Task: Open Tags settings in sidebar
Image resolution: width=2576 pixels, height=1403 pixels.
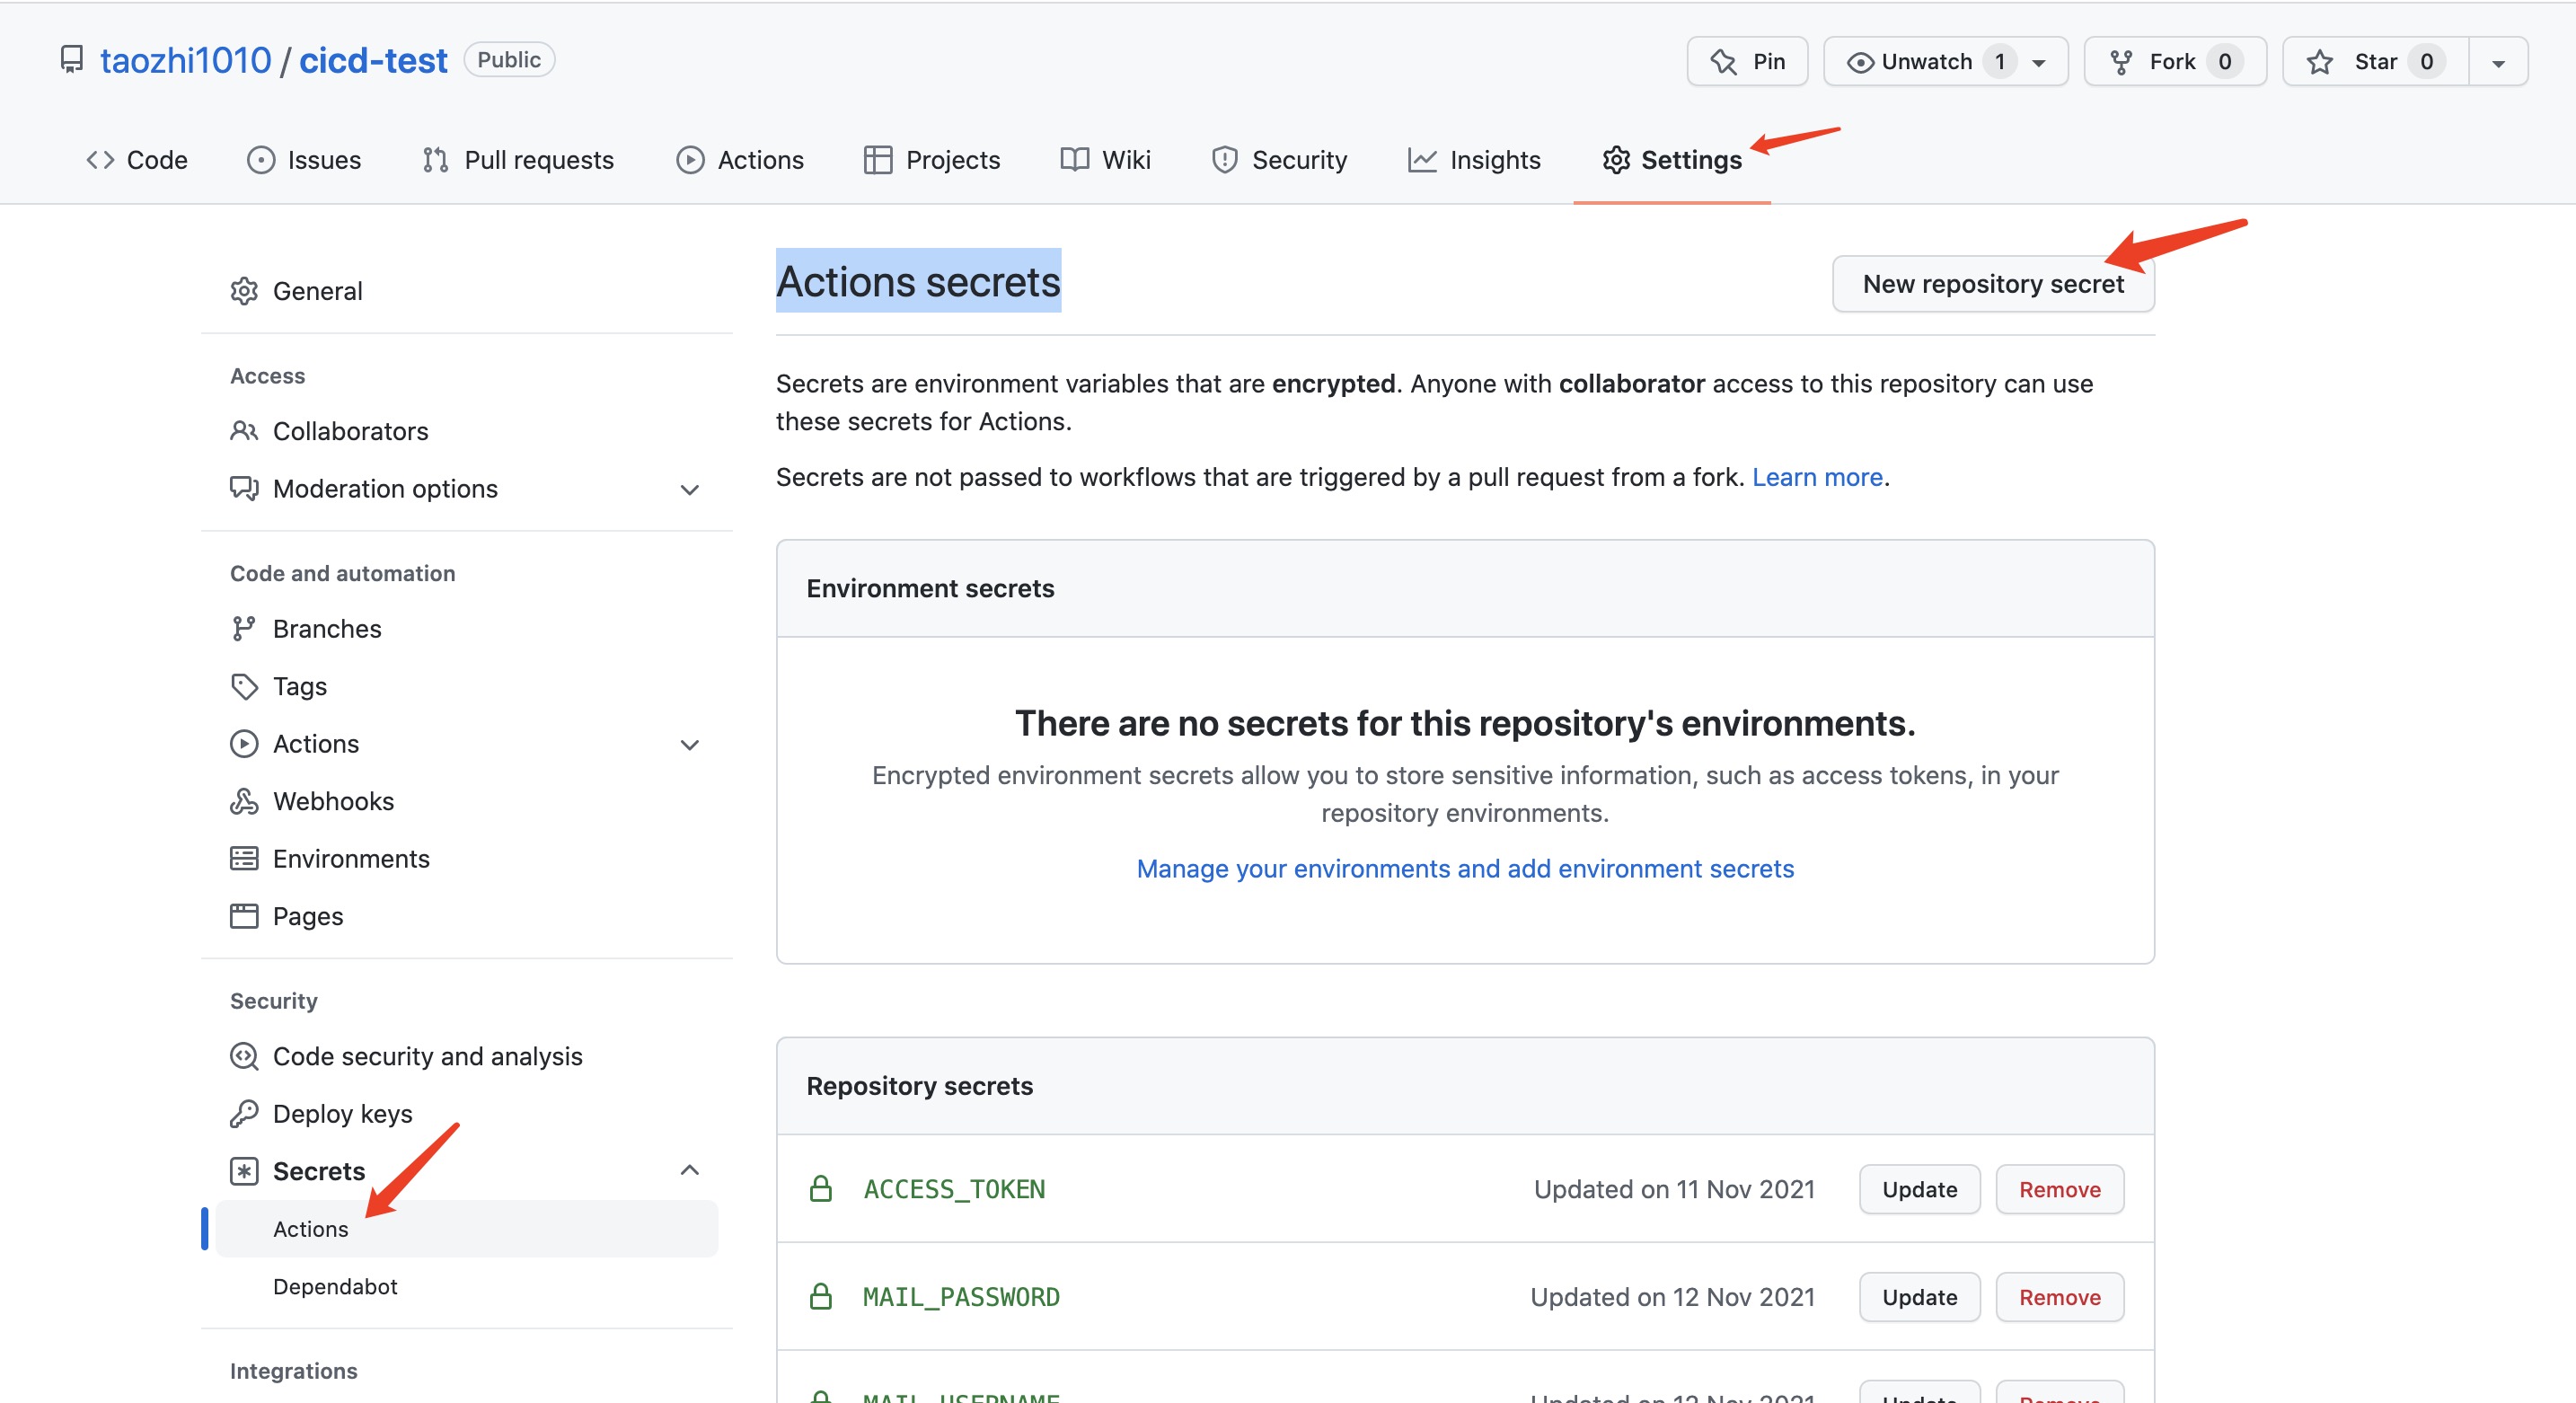Action: click(x=299, y=686)
